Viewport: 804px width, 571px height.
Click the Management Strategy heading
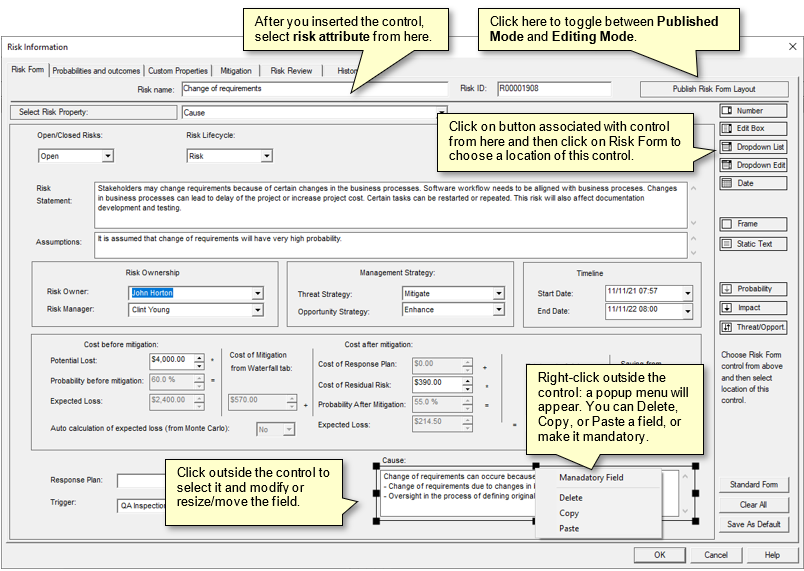click(397, 273)
